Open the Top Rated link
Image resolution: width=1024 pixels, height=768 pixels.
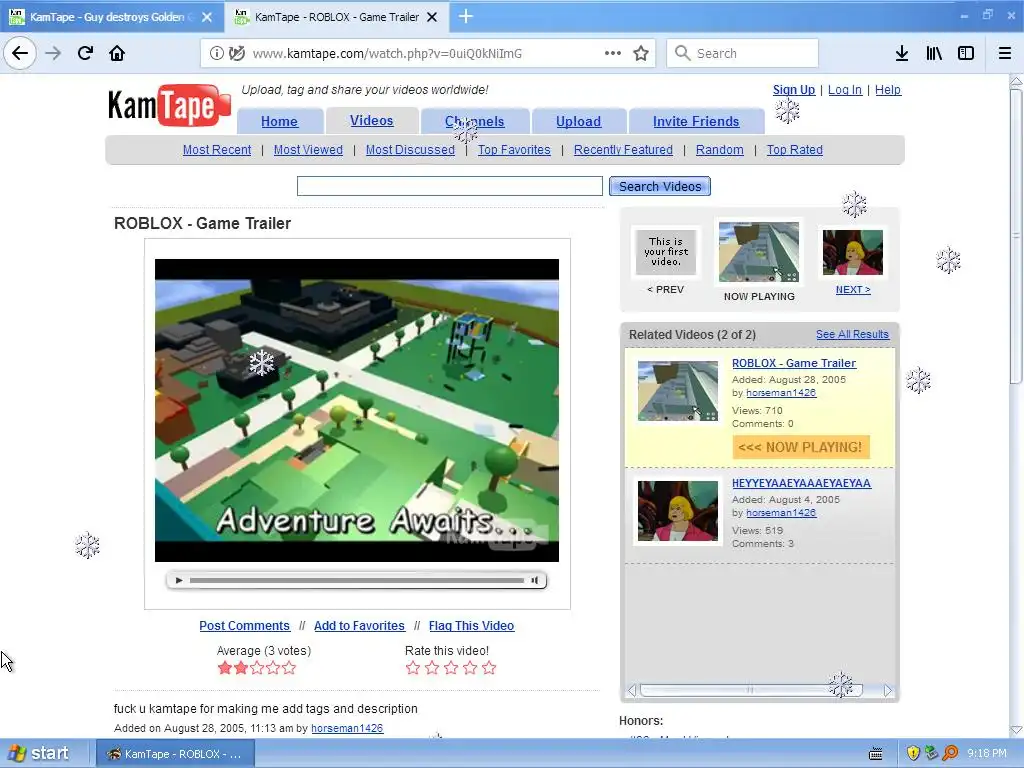795,150
